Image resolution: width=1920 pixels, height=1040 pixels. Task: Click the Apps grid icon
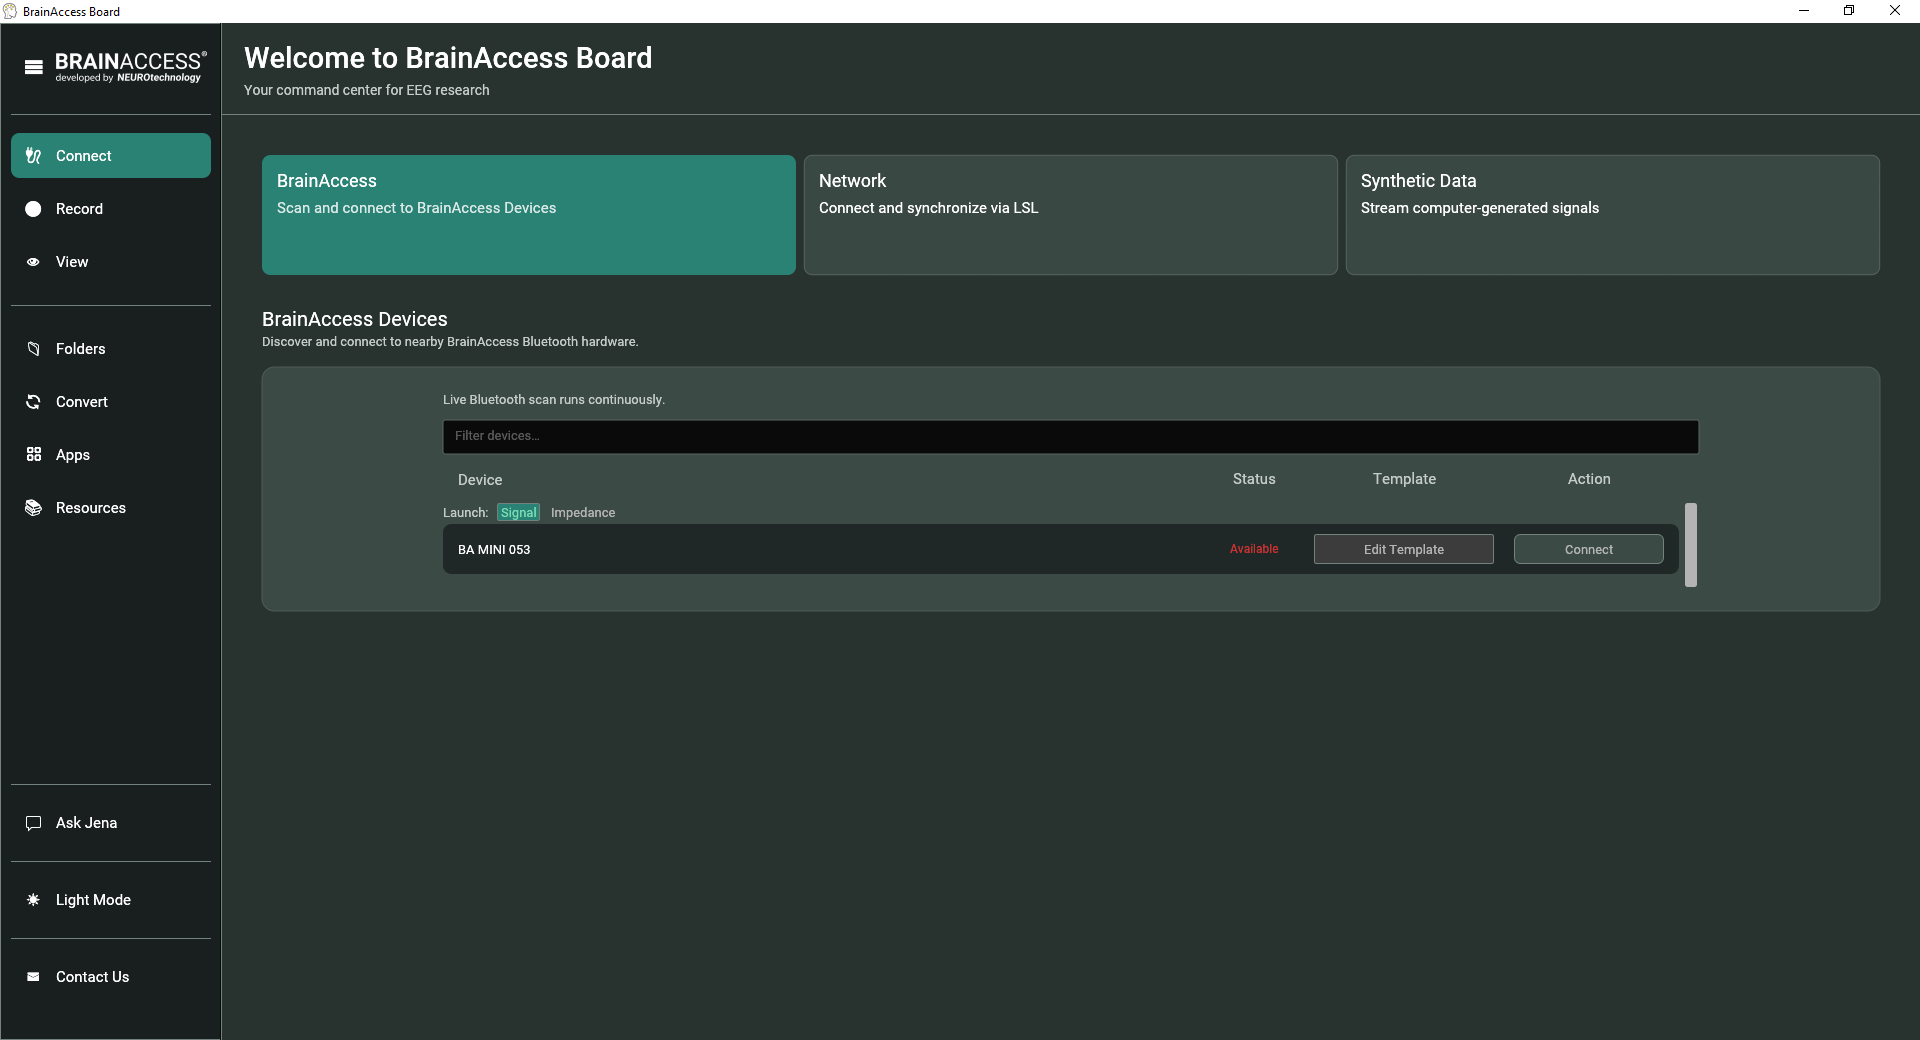click(x=33, y=455)
